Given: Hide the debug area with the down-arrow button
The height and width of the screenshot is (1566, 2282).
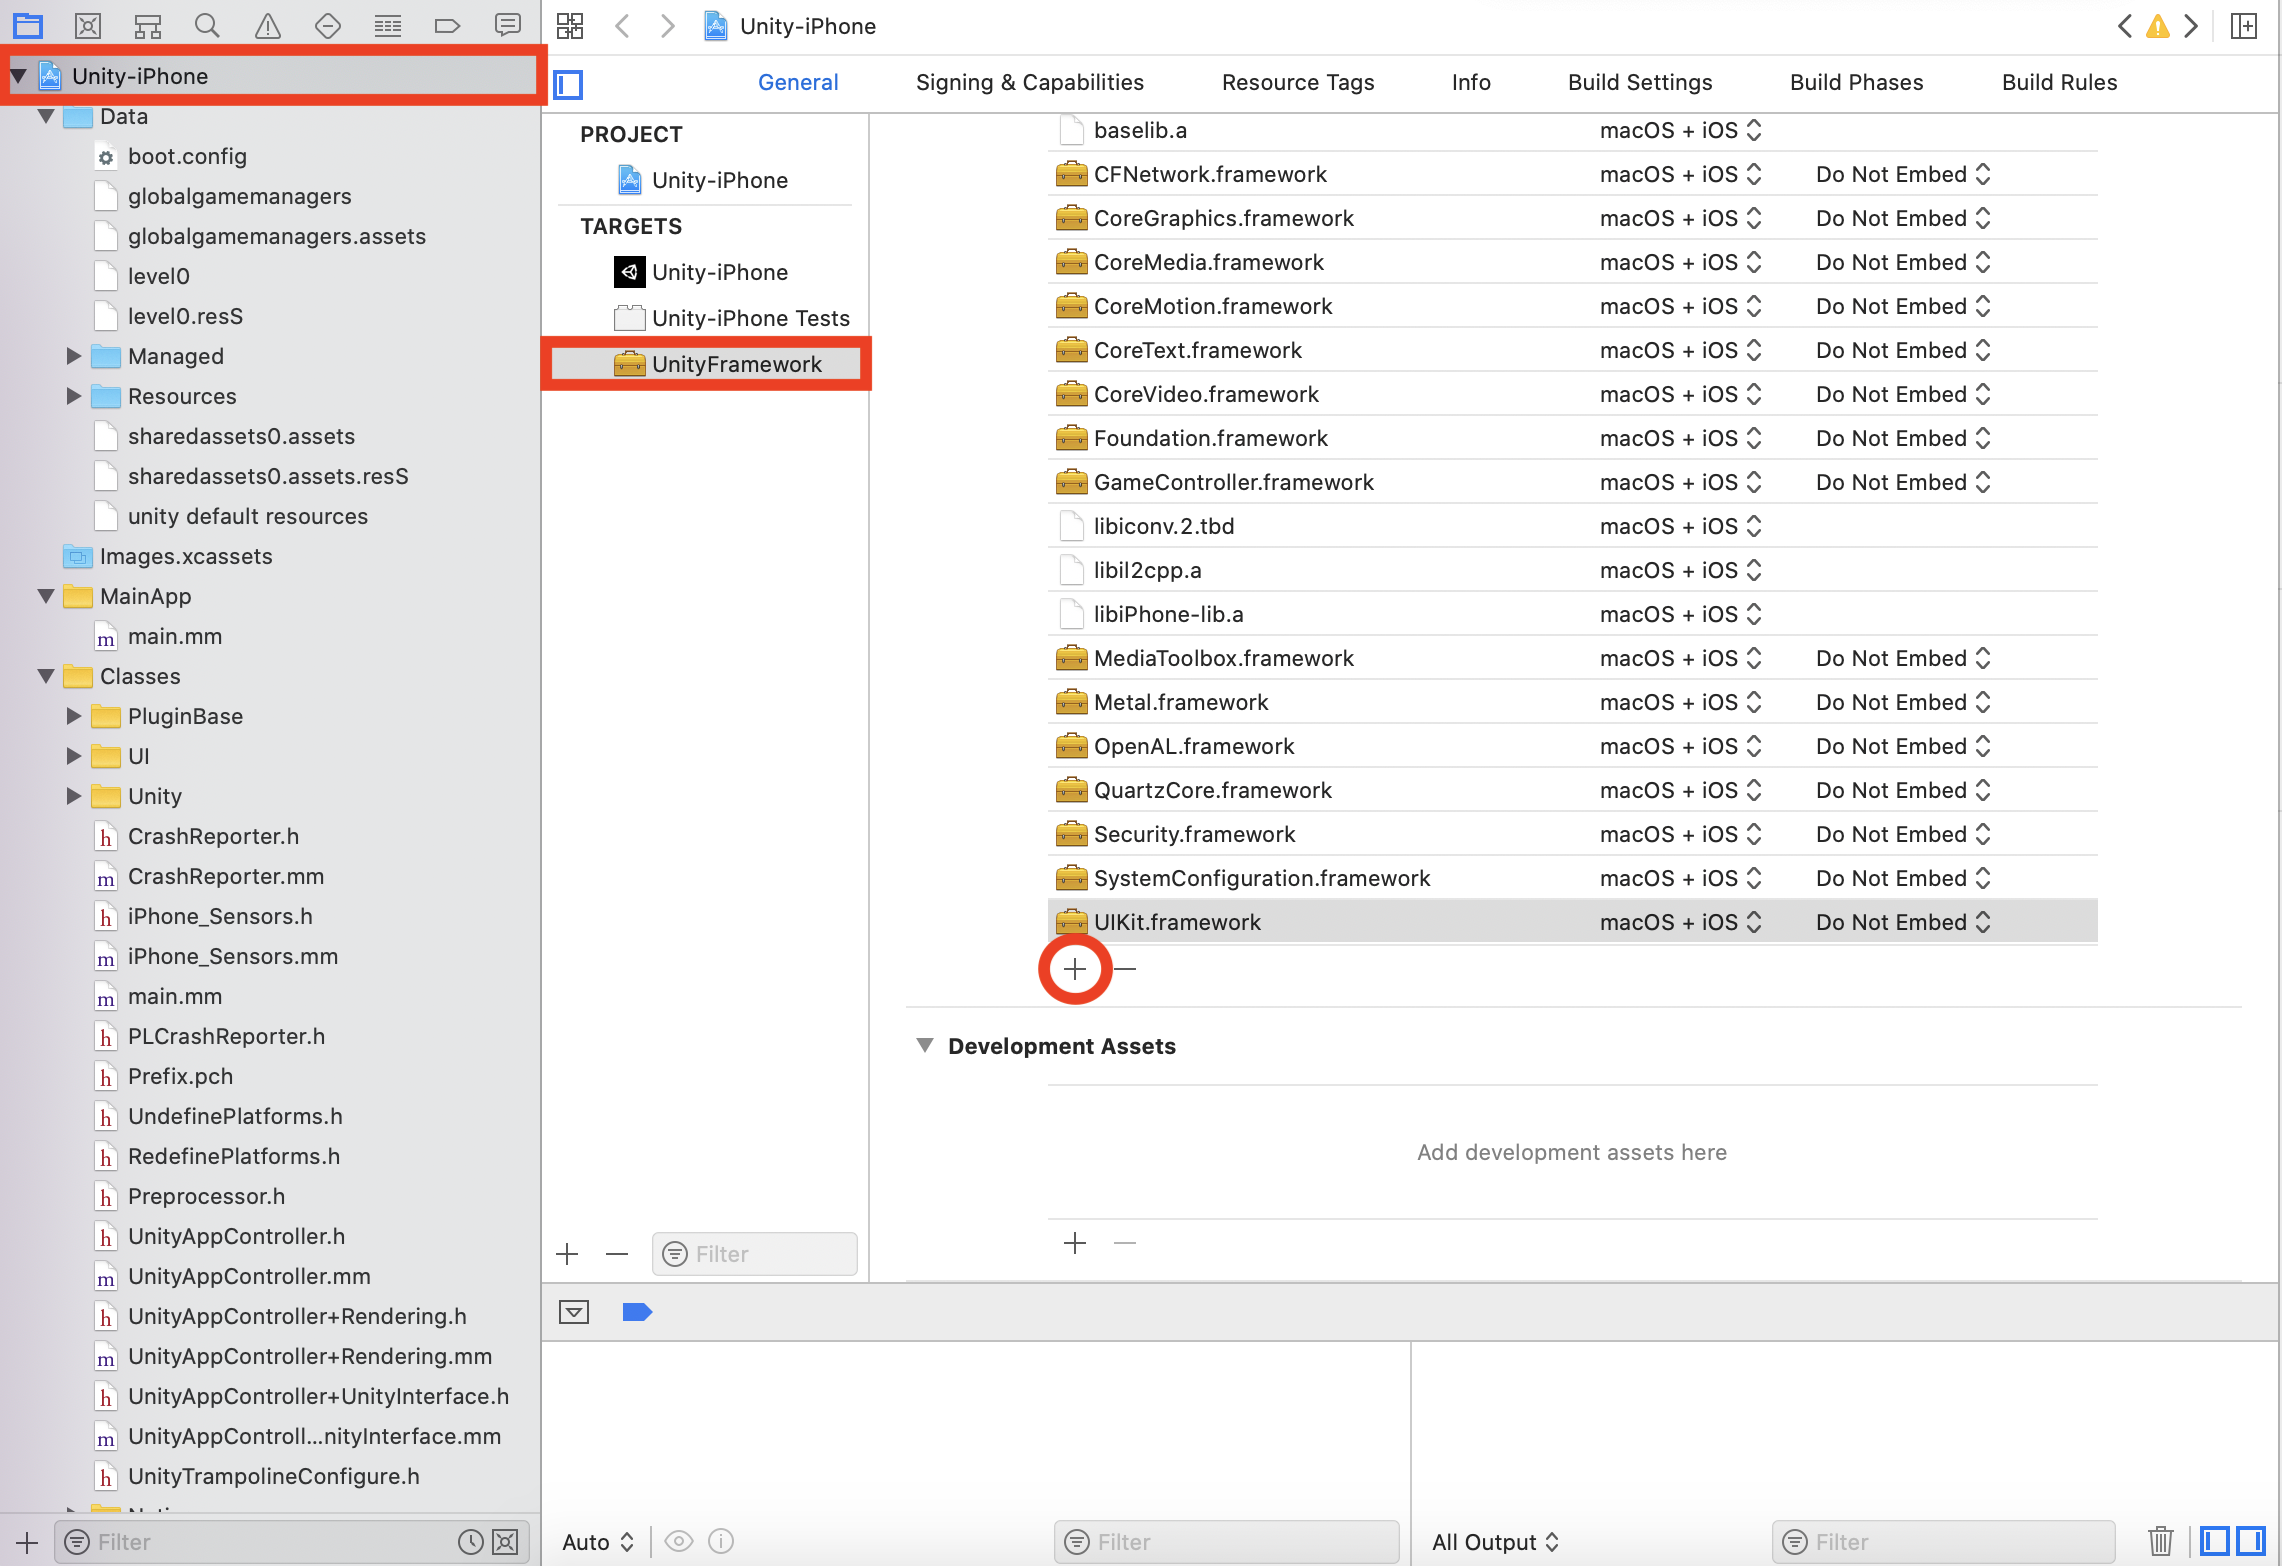Looking at the screenshot, I should pos(574,1312).
